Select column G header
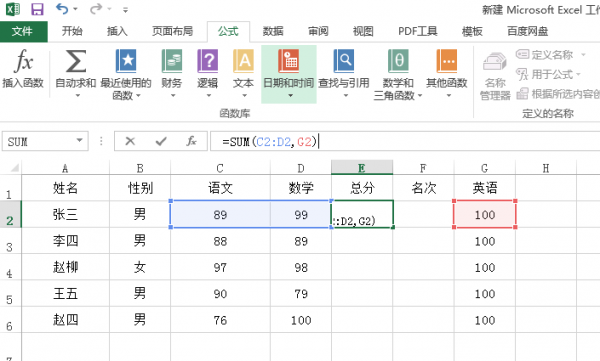 pyautogui.click(x=484, y=168)
